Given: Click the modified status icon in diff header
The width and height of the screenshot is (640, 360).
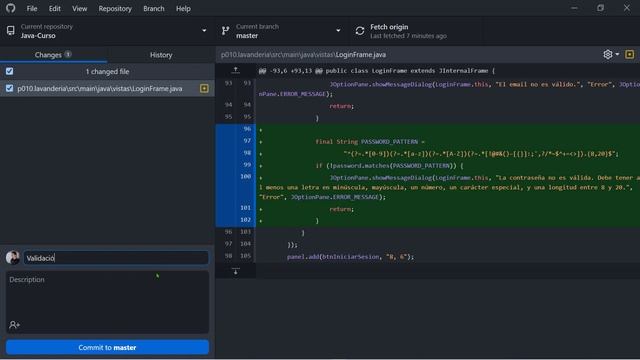Looking at the screenshot, I should 630,54.
